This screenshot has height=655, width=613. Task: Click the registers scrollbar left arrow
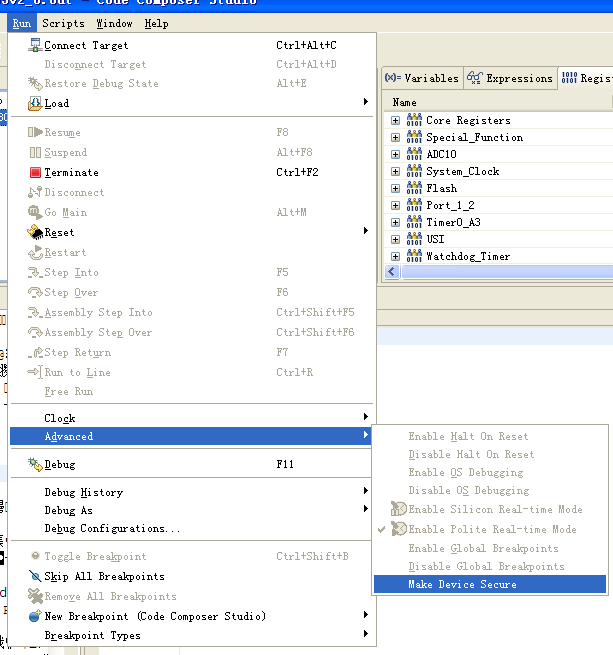coord(392,272)
